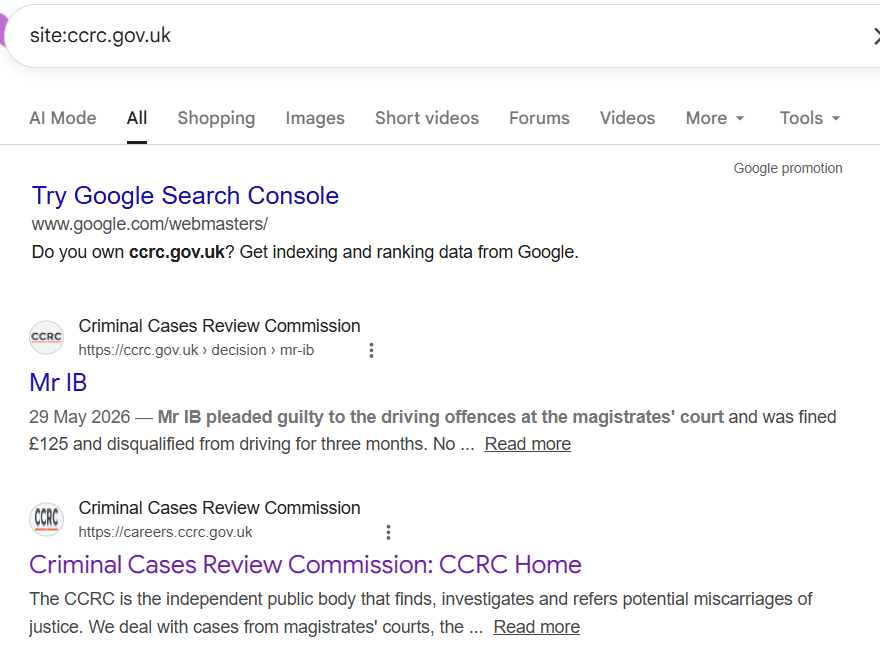Click the site name above the CCRC Home result

tap(219, 508)
